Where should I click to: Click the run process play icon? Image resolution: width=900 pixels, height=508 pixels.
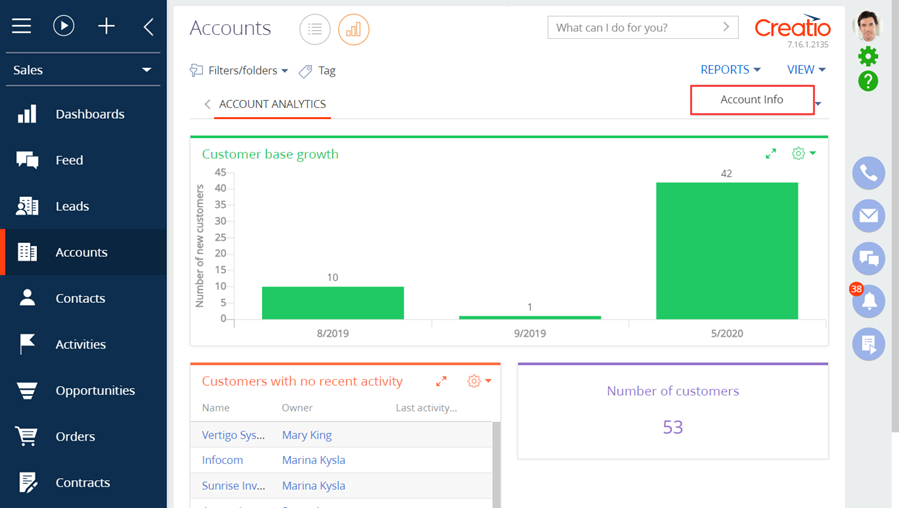64,26
